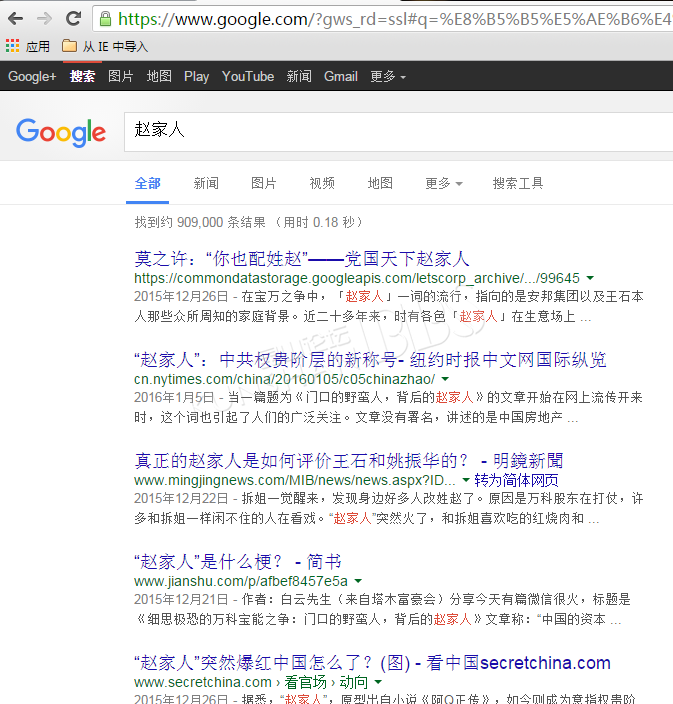The image size is (673, 704).
Task: Open the 纽约时报中文网 result about 赵家人
Action: tap(370, 360)
